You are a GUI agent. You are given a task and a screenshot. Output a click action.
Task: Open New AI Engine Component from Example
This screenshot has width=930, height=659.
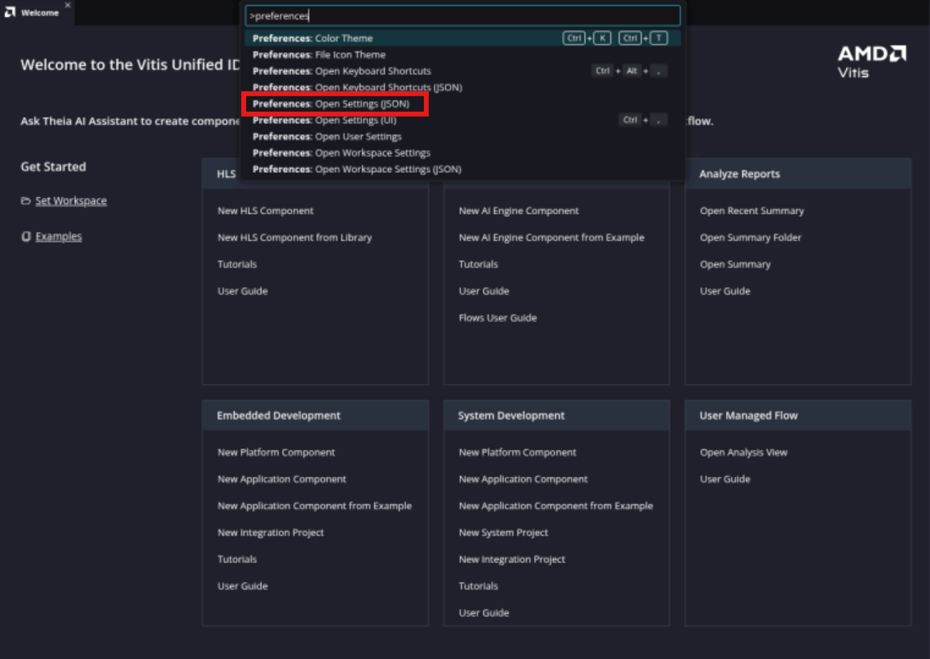tap(551, 237)
